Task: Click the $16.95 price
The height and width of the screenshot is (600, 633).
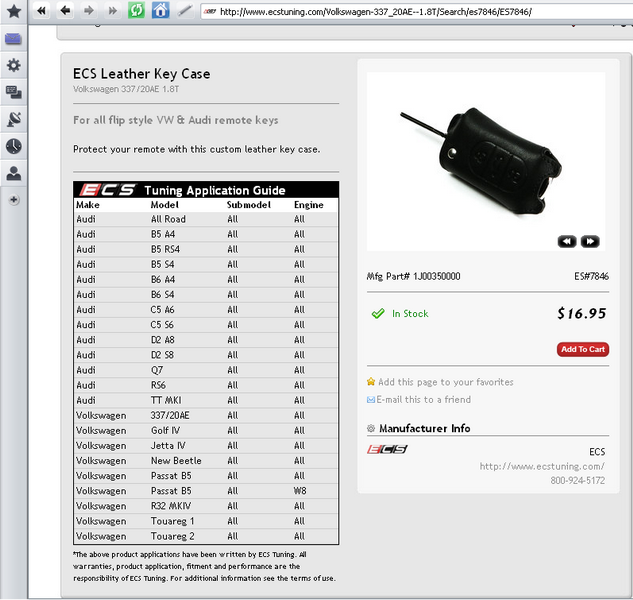Action: point(581,313)
